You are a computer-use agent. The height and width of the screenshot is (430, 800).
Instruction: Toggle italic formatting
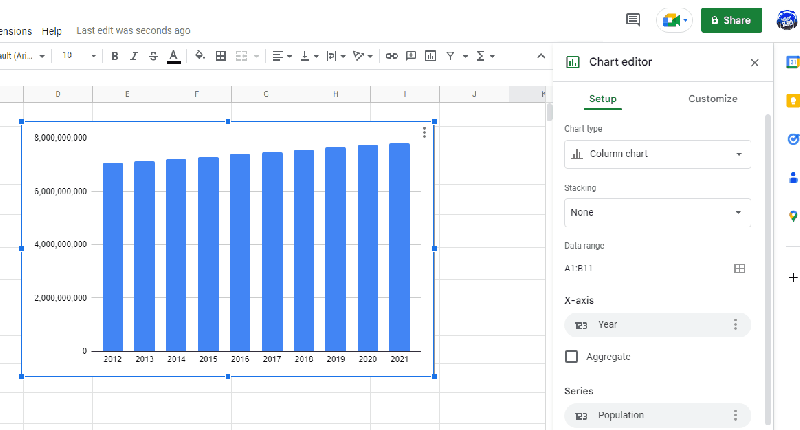click(134, 56)
